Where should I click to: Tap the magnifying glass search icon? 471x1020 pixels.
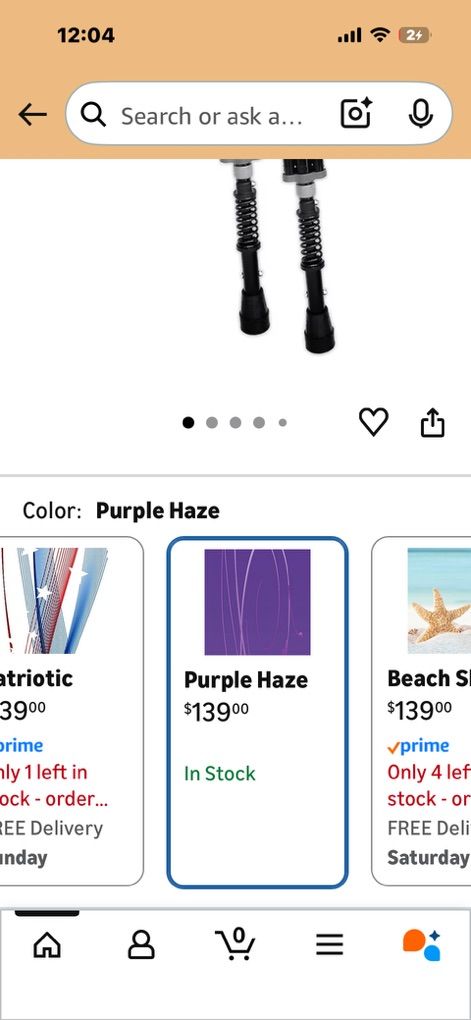point(94,115)
